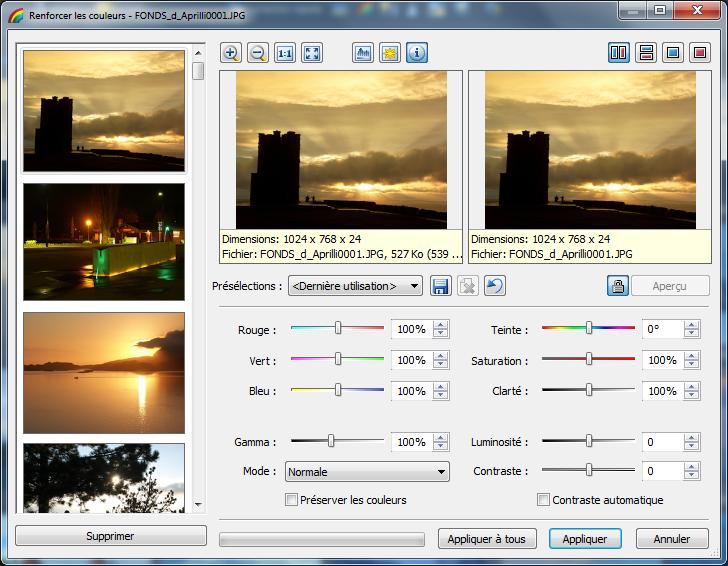Set preview zoom to 1:1
The image size is (728, 566).
pos(285,53)
